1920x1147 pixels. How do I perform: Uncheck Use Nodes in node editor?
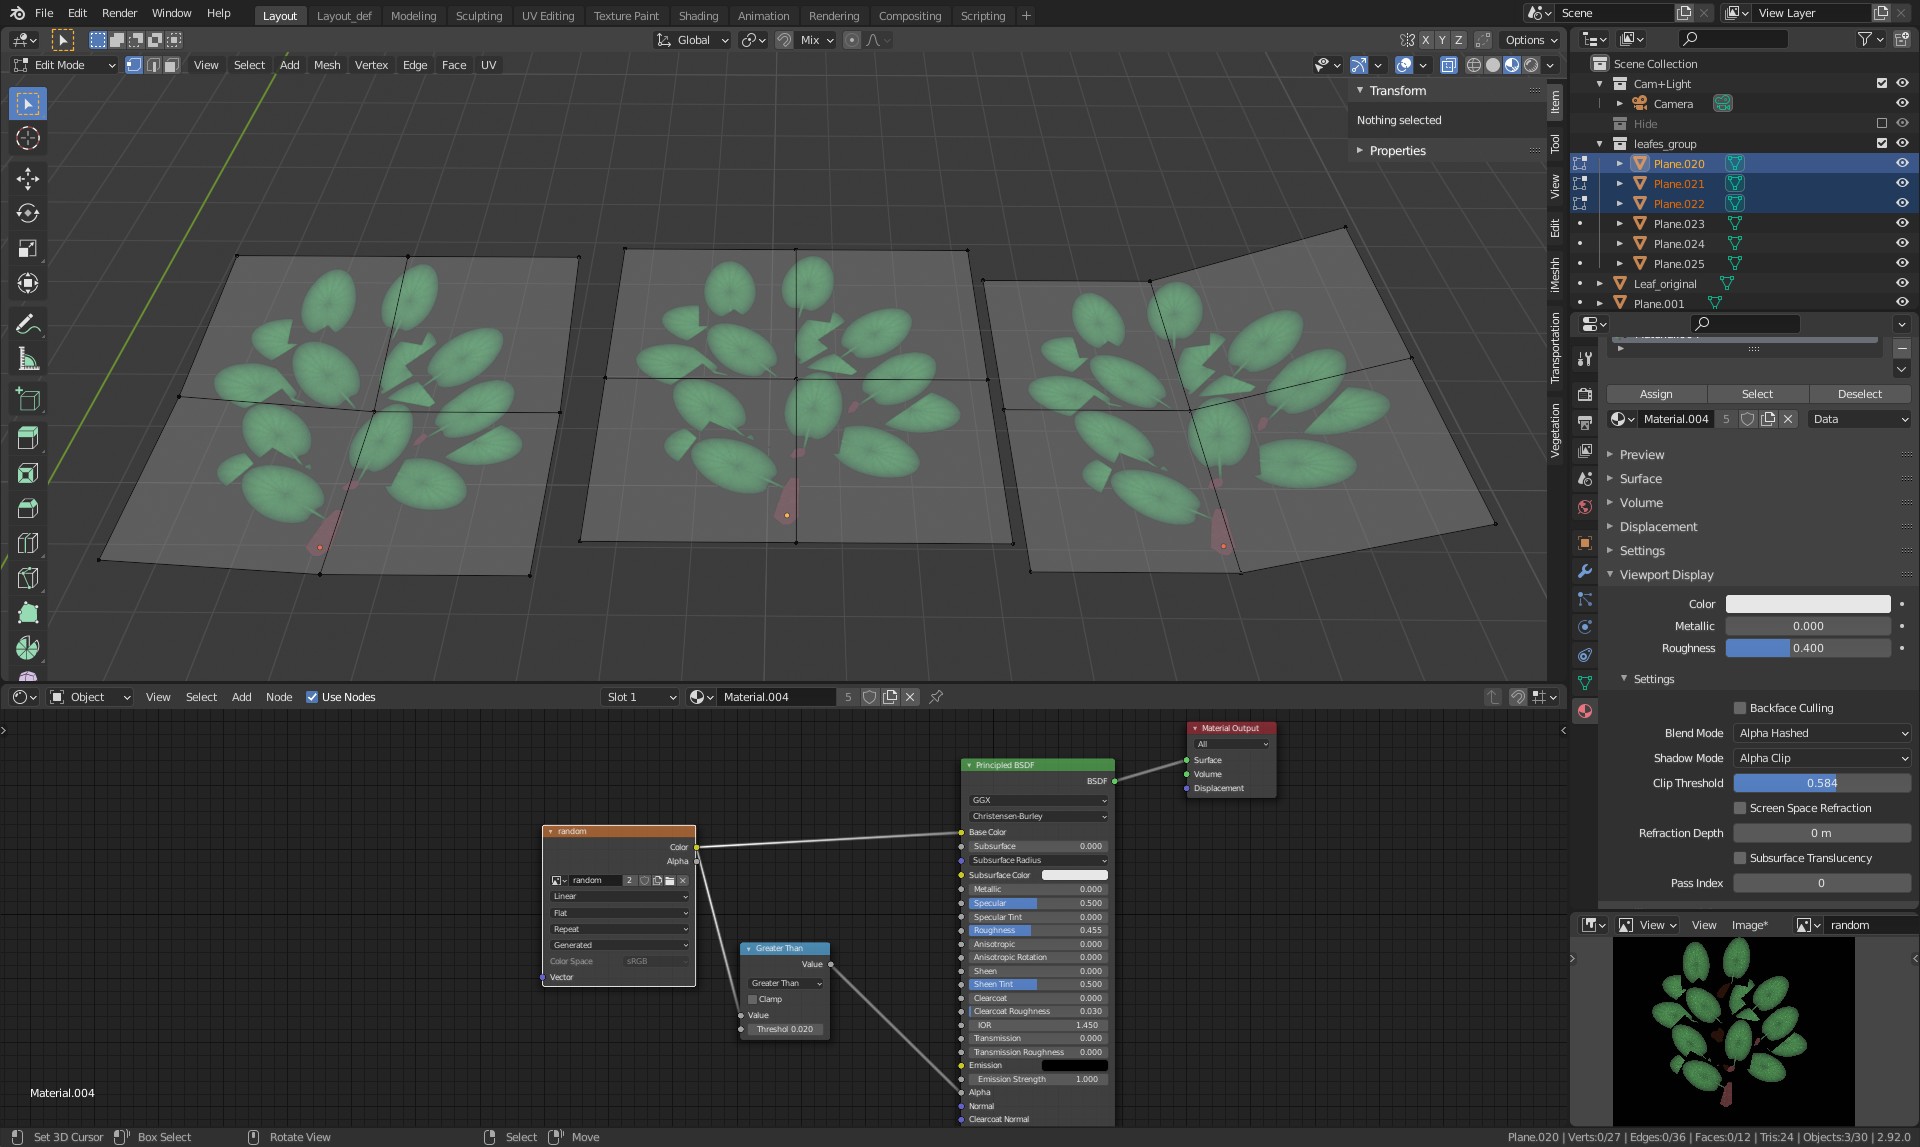point(312,697)
